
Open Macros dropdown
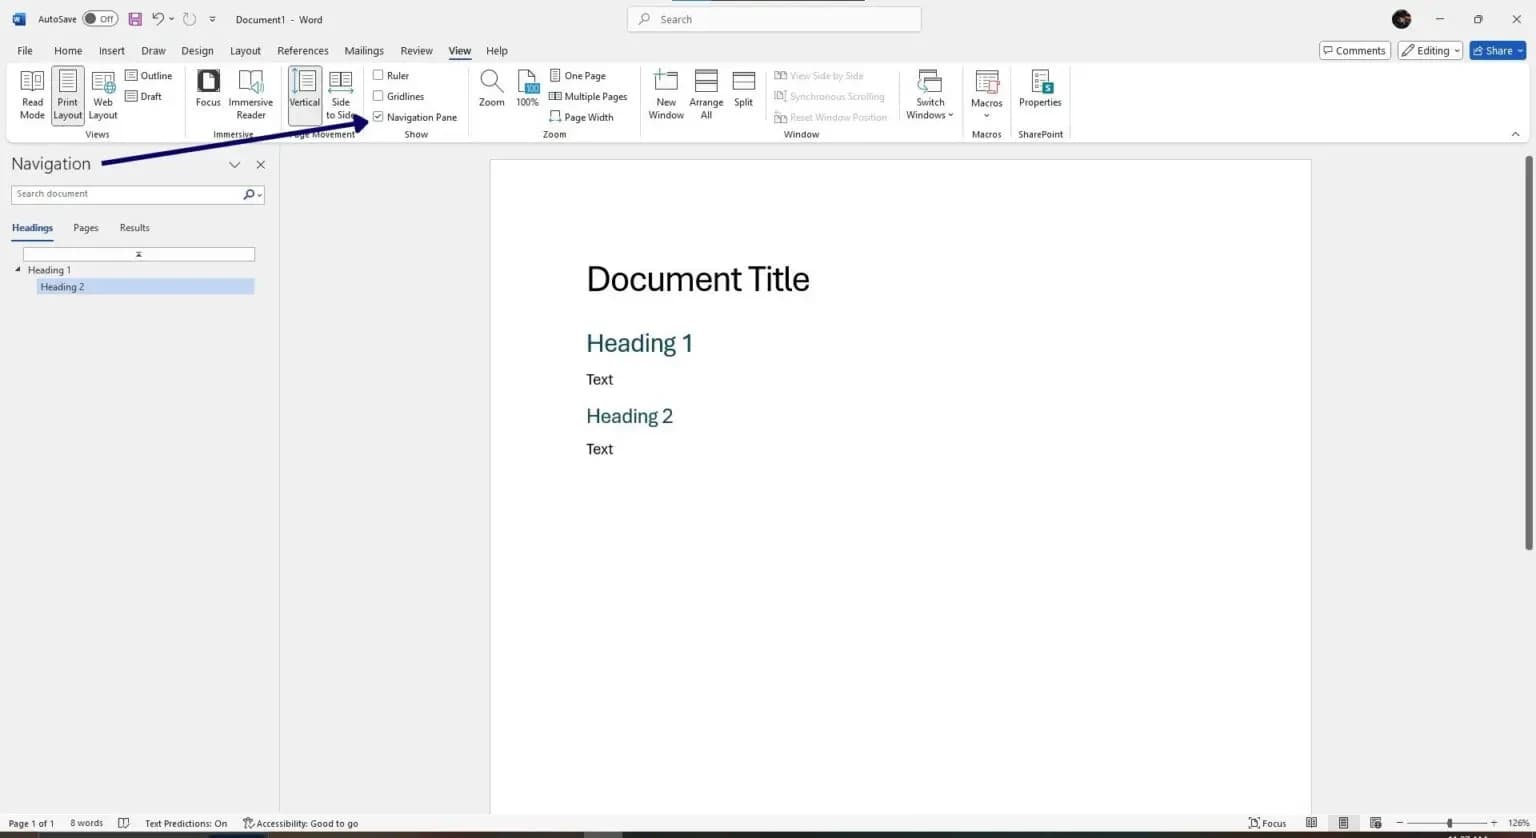pyautogui.click(x=986, y=94)
